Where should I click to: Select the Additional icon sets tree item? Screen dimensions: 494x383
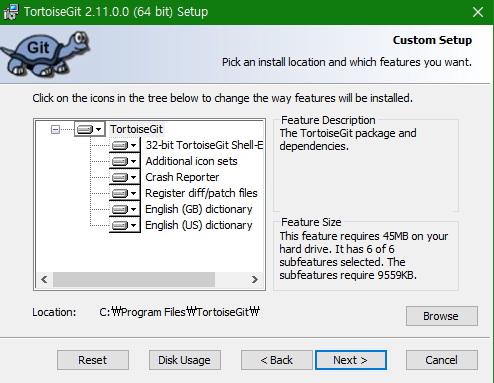point(191,161)
